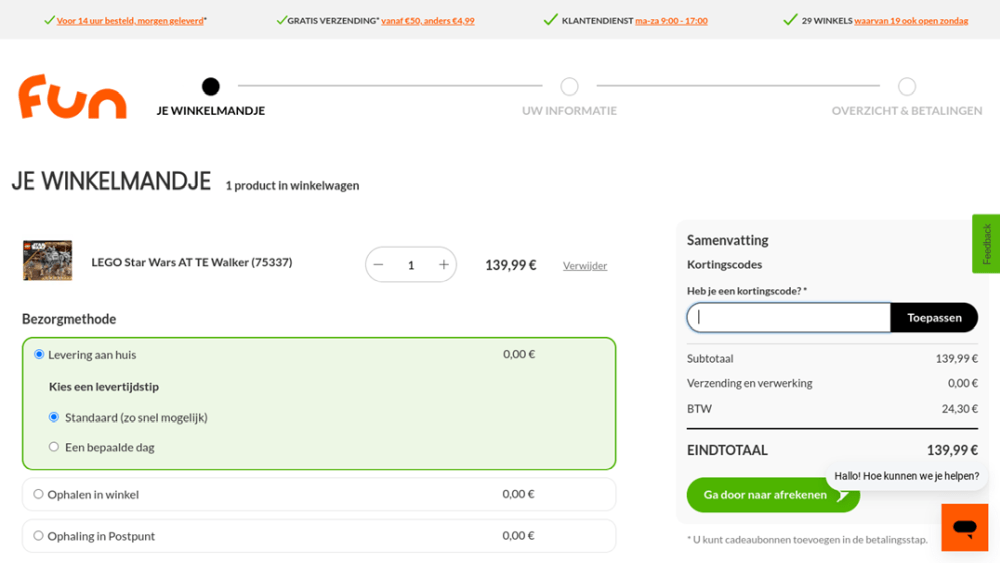Focus the kortingscode input field
Image resolution: width=1000 pixels, height=563 pixels.
[788, 318]
